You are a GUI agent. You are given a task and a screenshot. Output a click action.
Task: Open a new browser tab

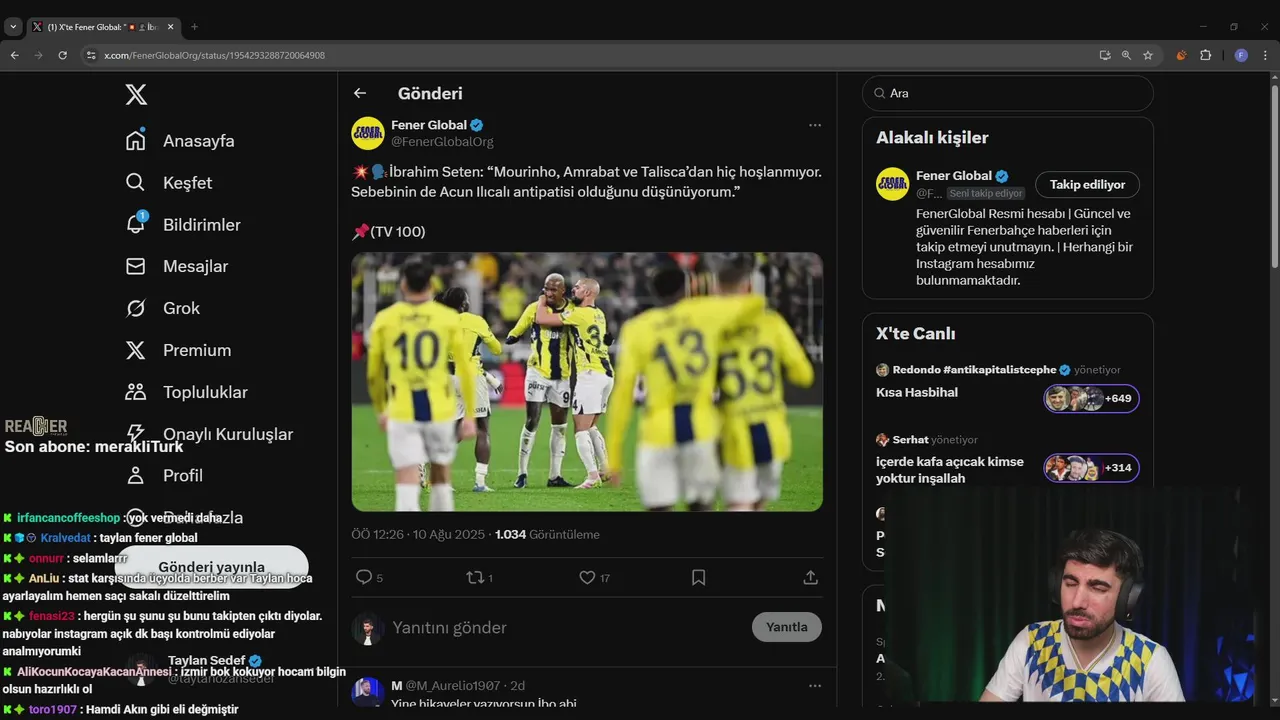click(194, 26)
